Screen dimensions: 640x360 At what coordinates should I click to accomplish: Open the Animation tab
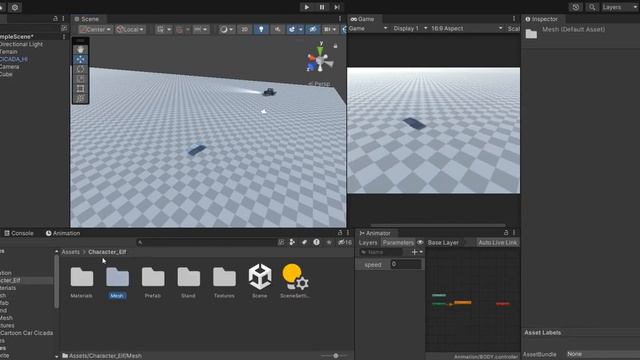click(63, 233)
